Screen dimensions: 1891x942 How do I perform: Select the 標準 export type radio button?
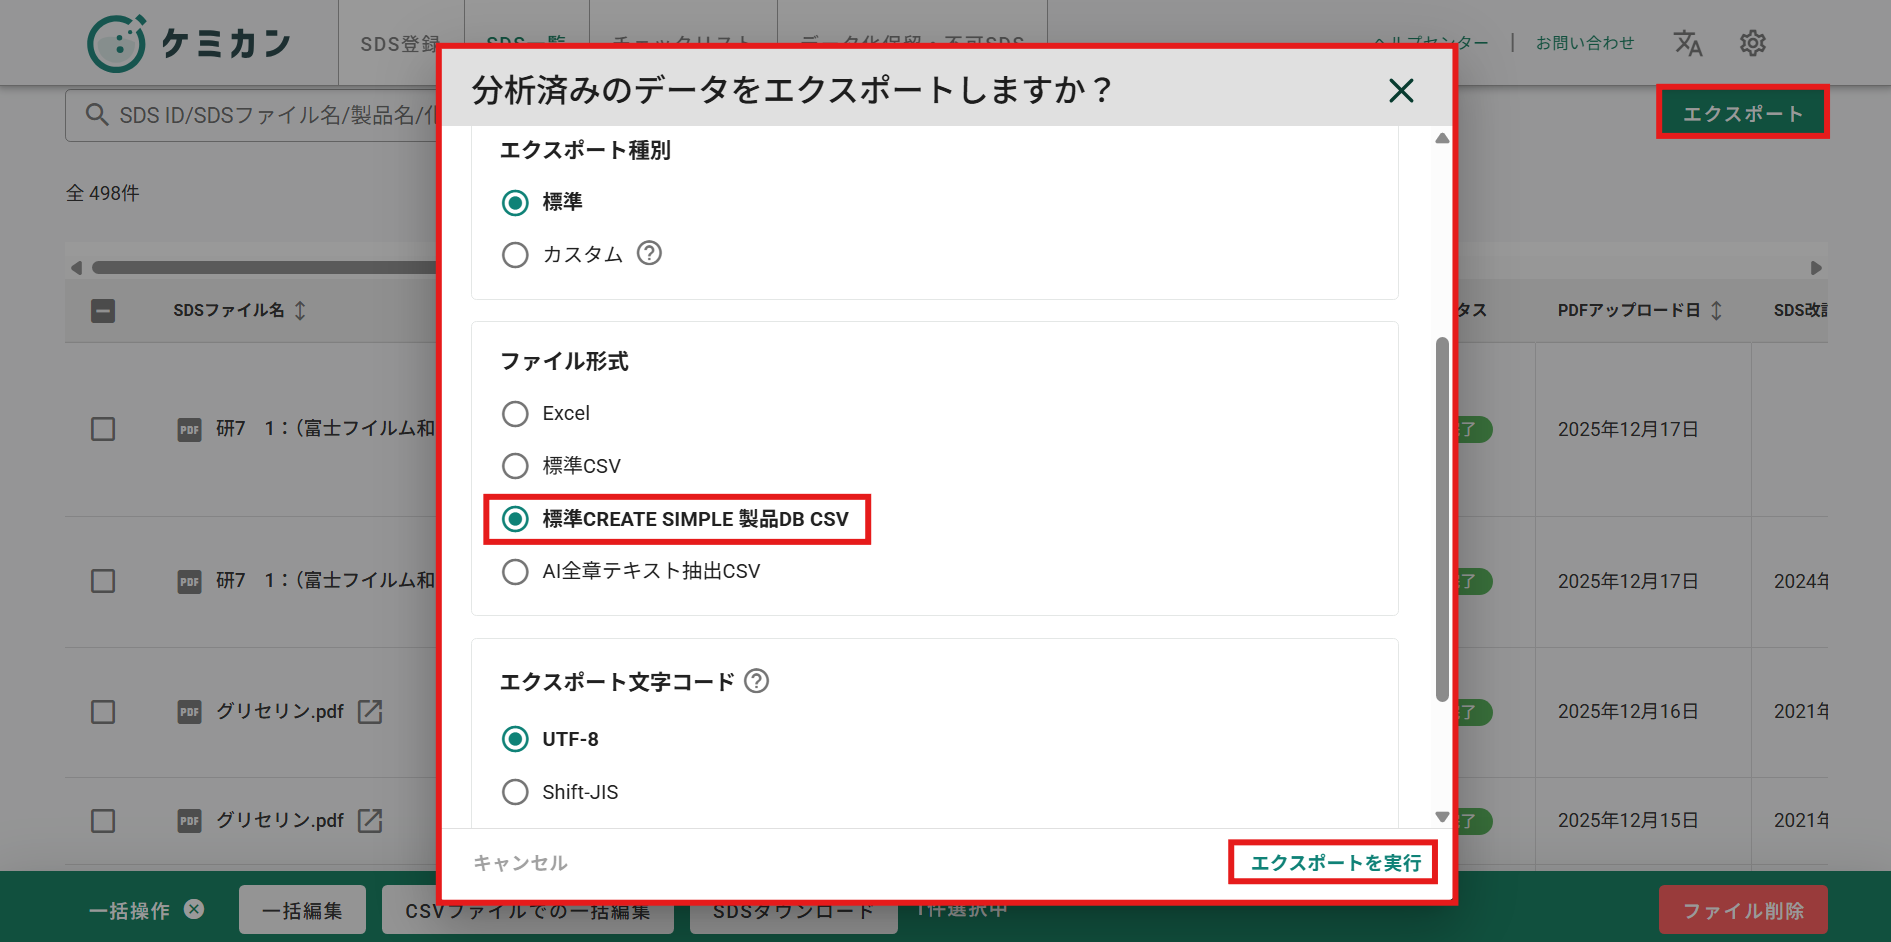point(515,203)
